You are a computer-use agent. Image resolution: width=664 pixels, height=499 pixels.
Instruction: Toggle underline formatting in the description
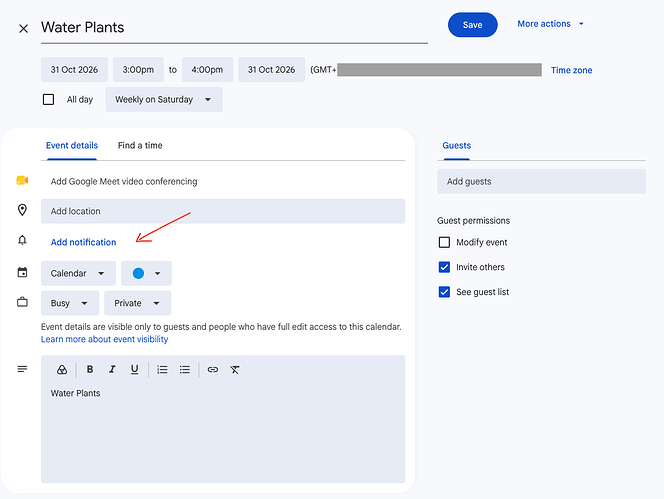[134, 370]
